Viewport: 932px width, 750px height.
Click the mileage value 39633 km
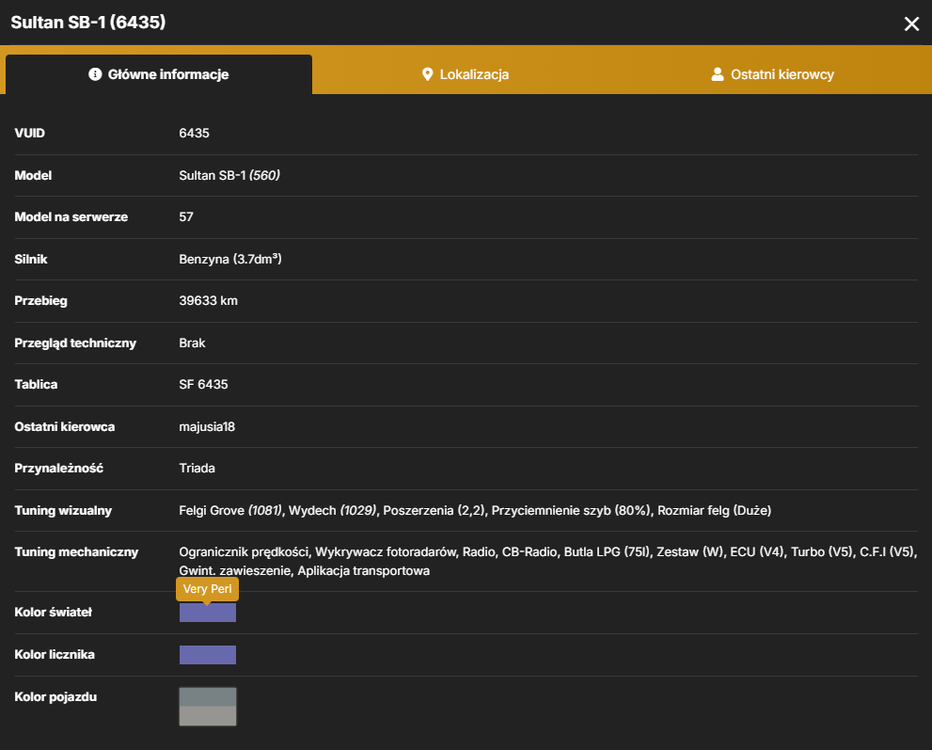pos(208,301)
